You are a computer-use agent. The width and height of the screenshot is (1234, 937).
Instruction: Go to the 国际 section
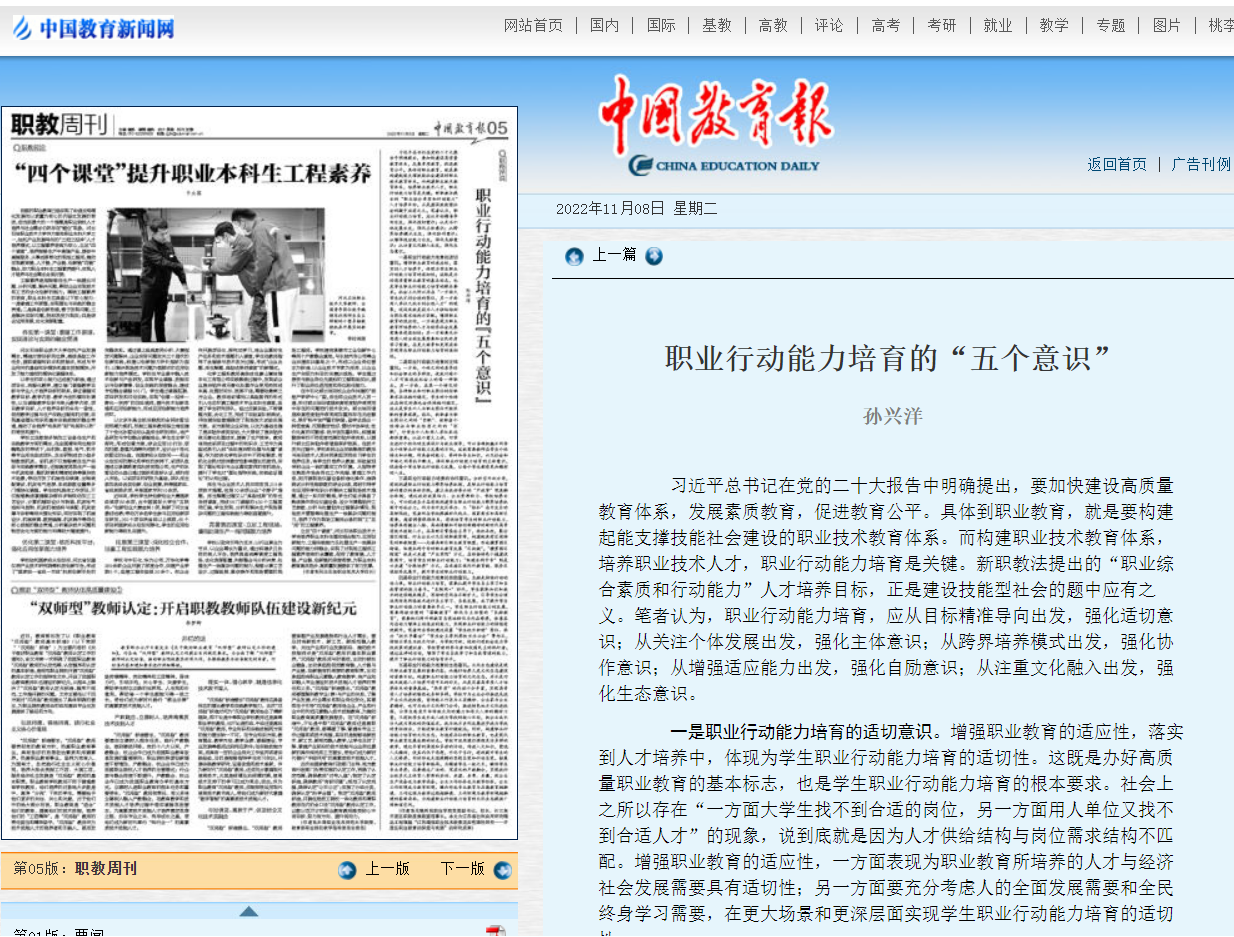pyautogui.click(x=661, y=26)
